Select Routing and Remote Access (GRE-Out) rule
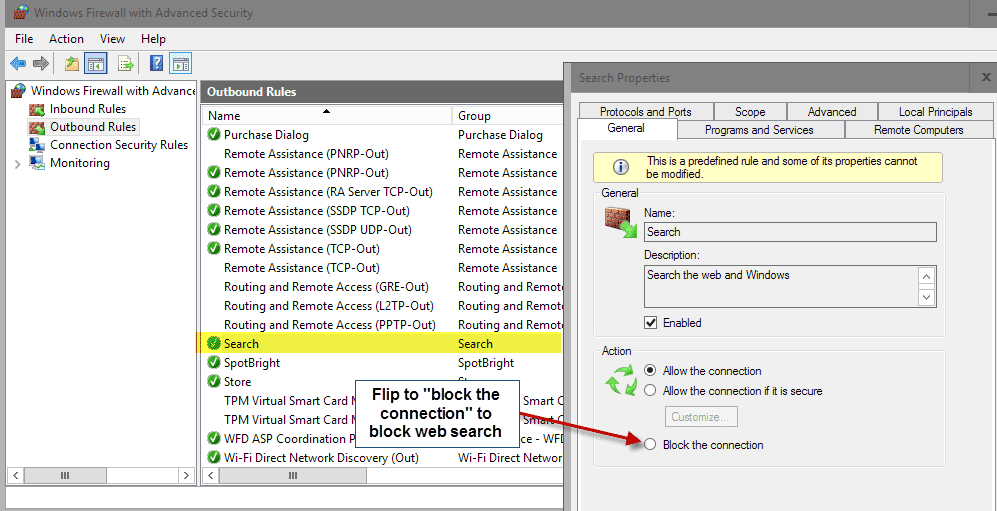 [x=326, y=287]
